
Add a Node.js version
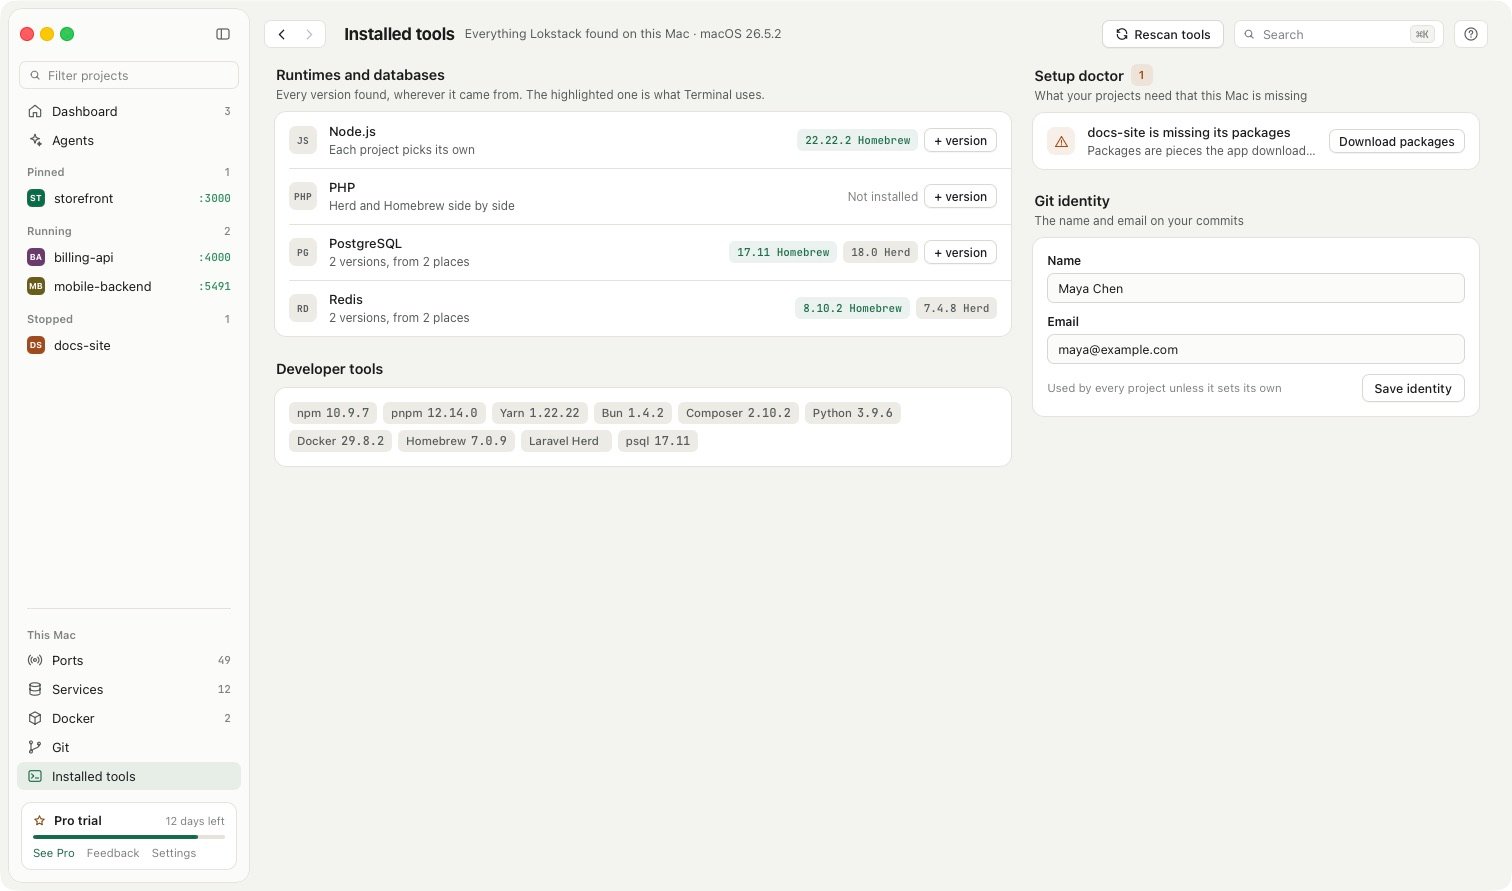tap(960, 141)
